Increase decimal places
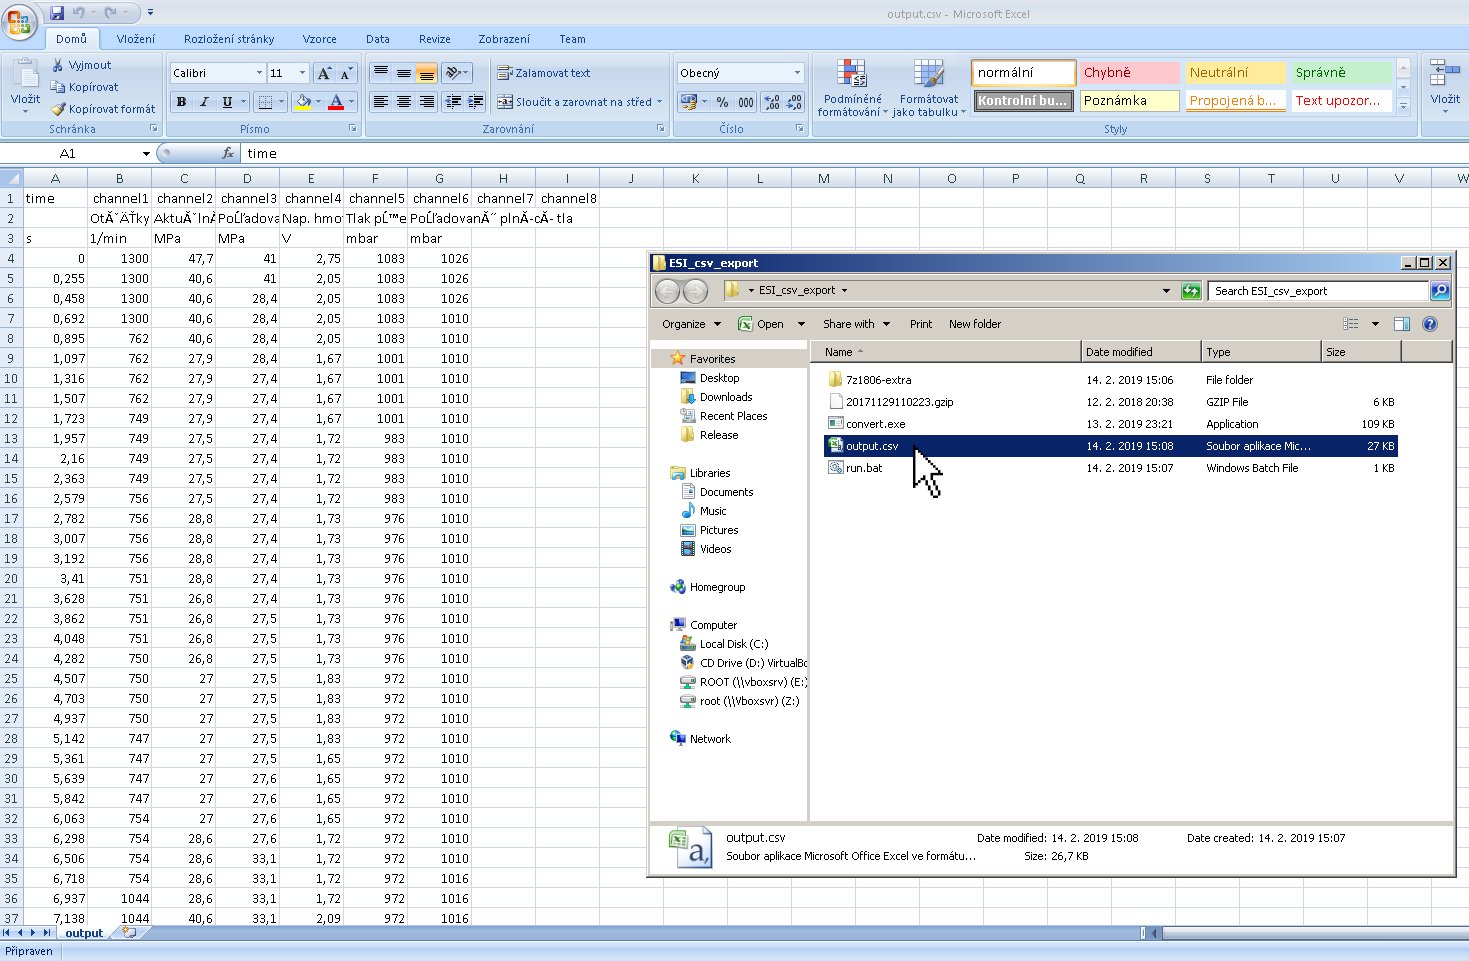Viewport: 1469px width, 961px height. point(771,102)
